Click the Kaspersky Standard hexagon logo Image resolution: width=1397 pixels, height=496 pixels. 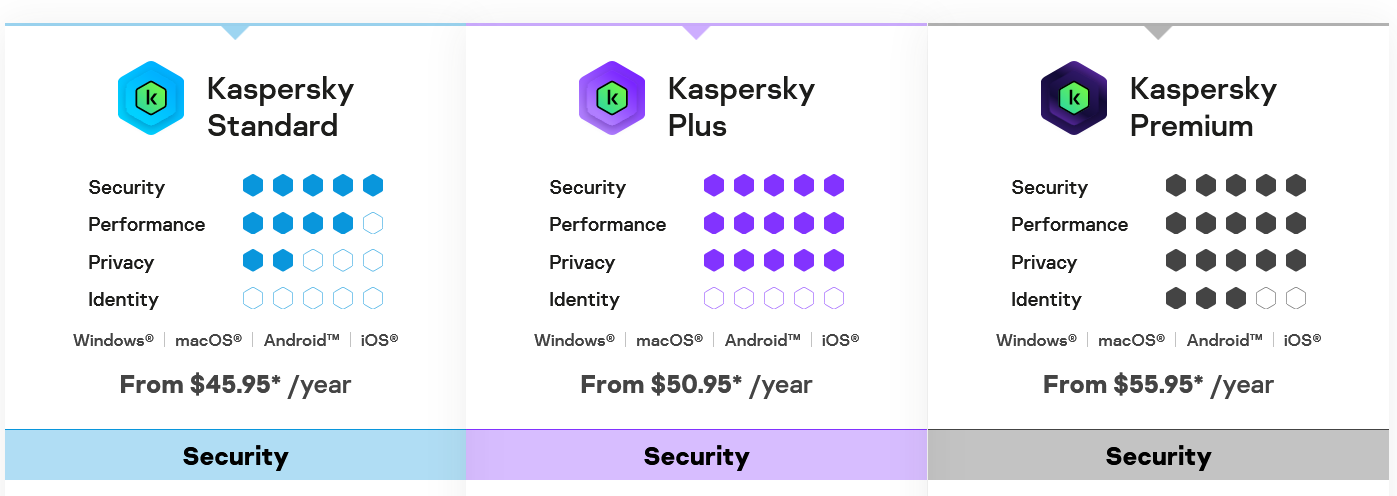151,98
